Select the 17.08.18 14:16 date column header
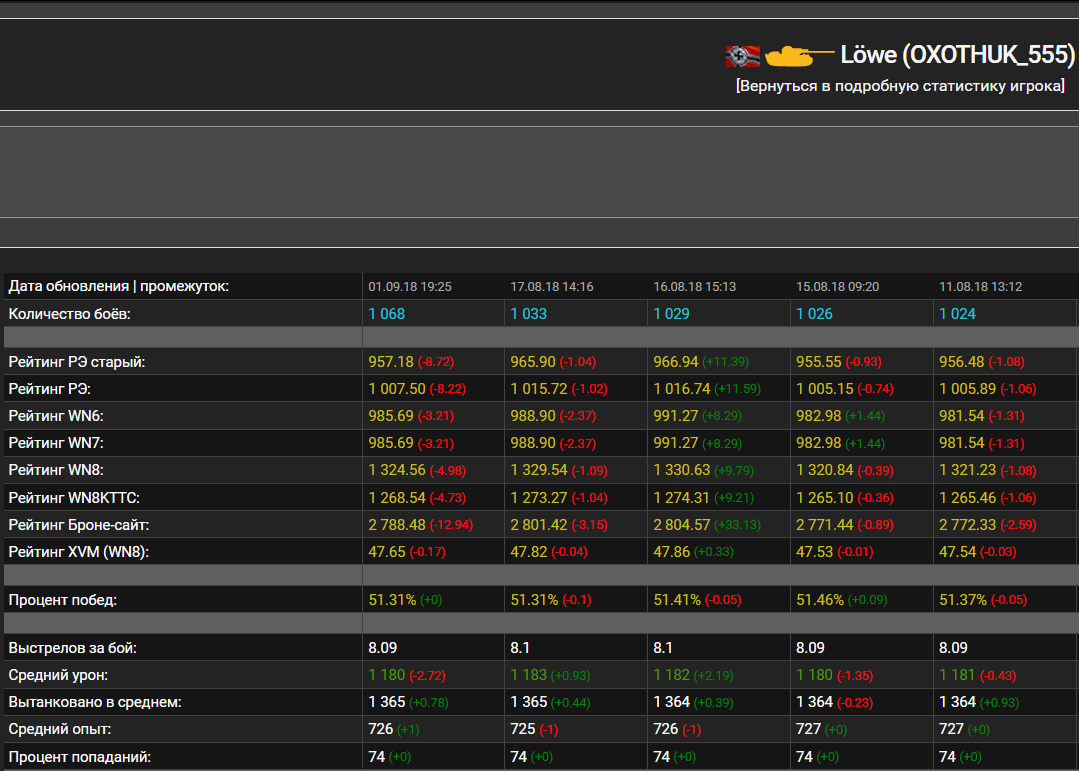Viewport: 1079px width, 771px height. (x=552, y=287)
